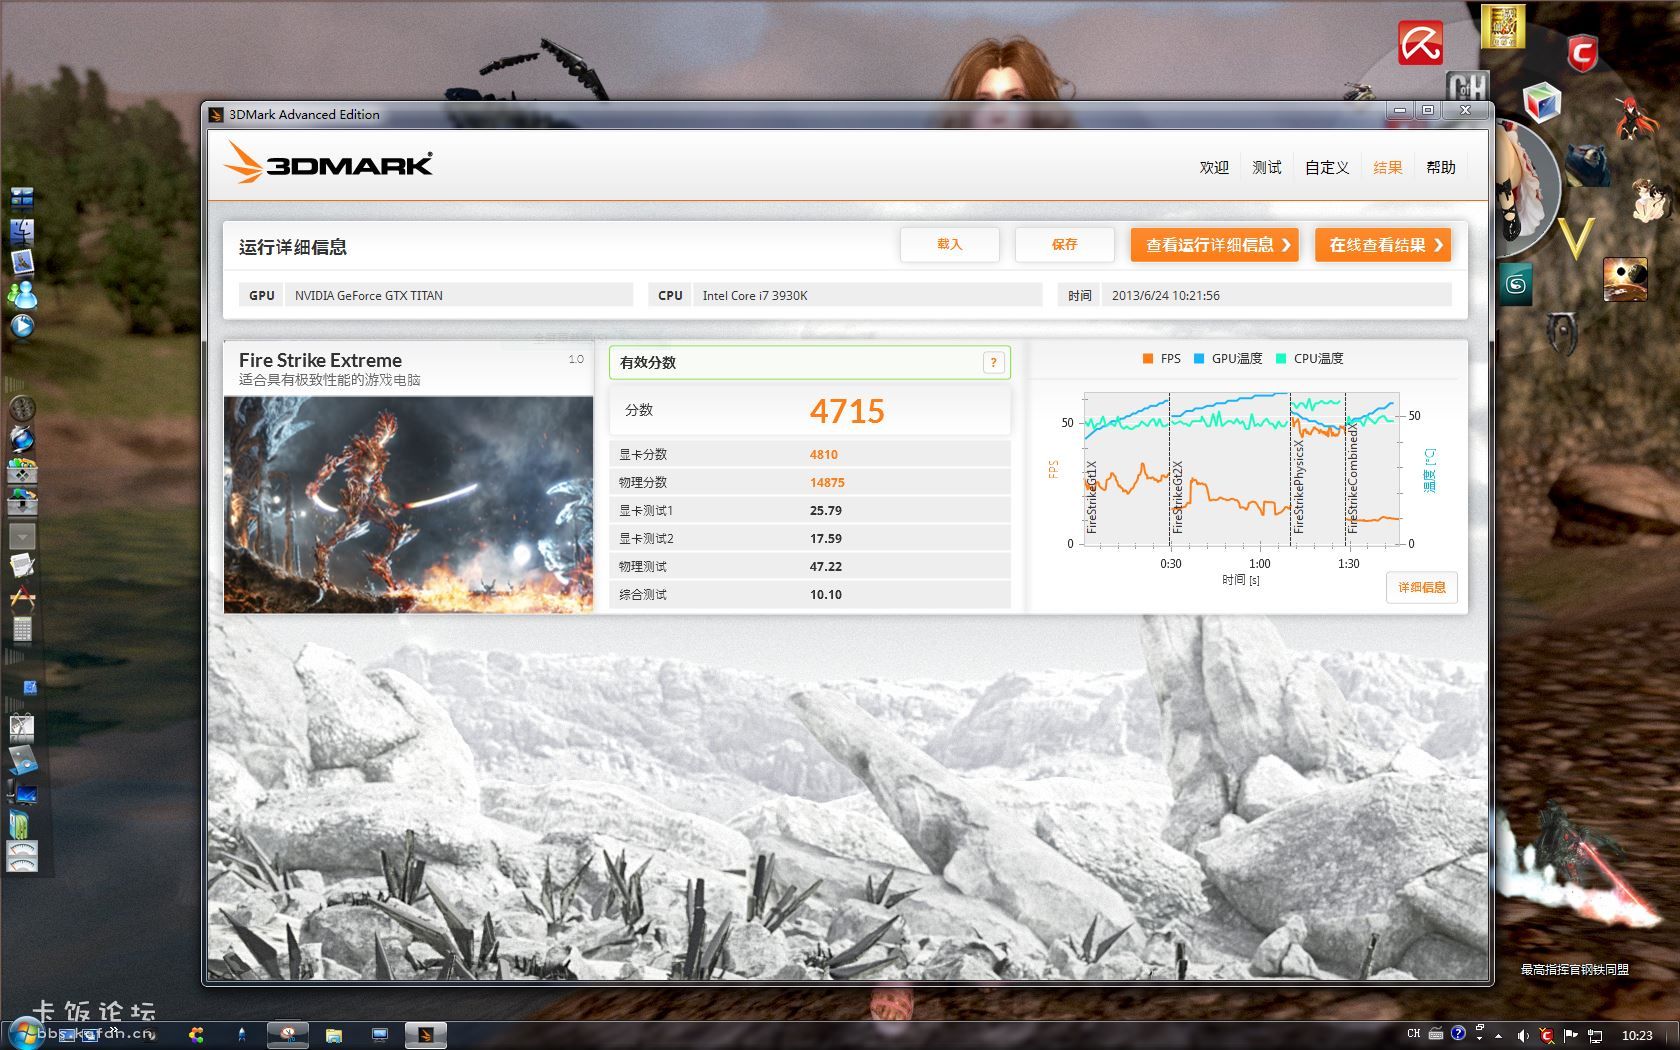
Task: Open the golden V desktop icon
Action: coord(1577,239)
